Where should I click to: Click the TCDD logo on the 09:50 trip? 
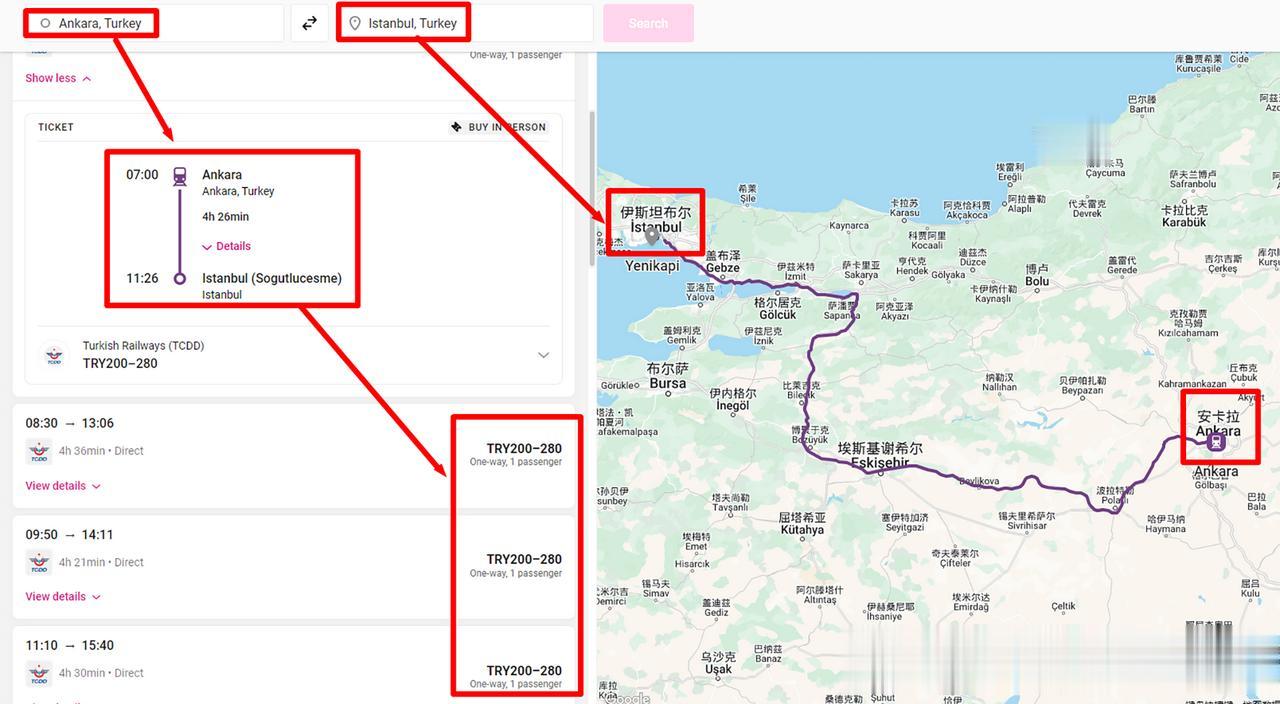(39, 563)
